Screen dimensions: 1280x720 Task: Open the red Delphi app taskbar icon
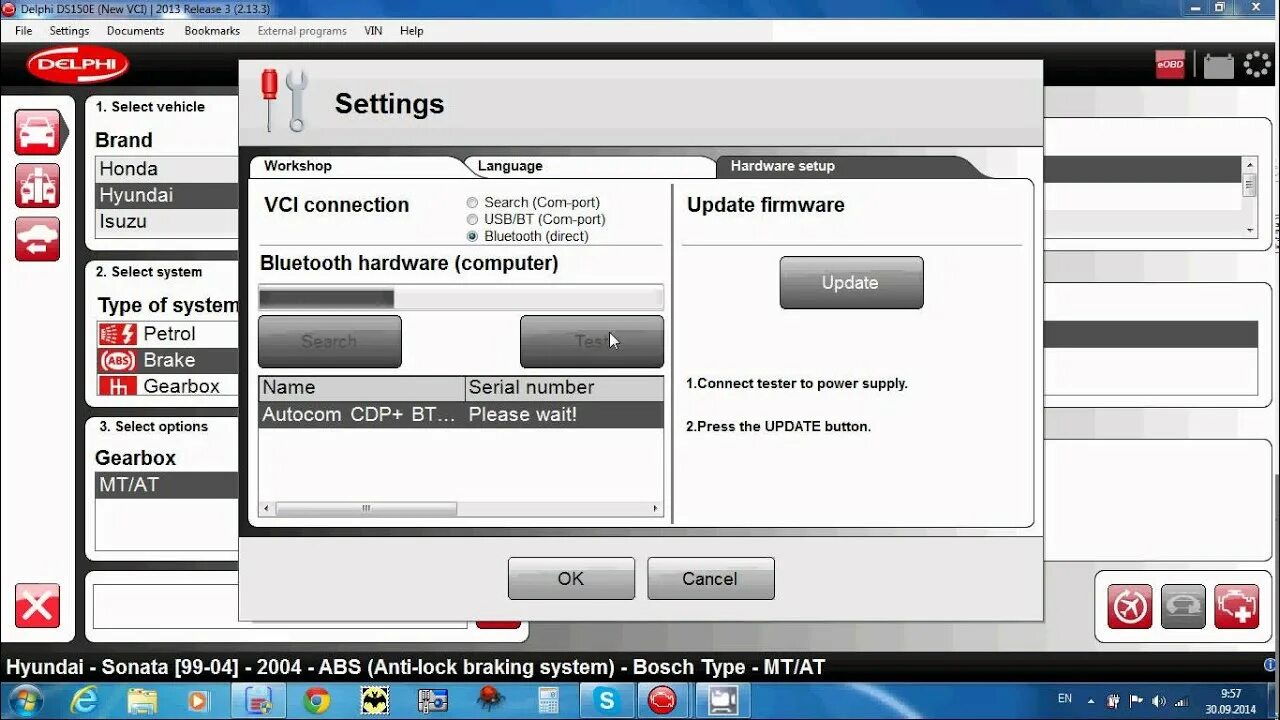tap(663, 701)
